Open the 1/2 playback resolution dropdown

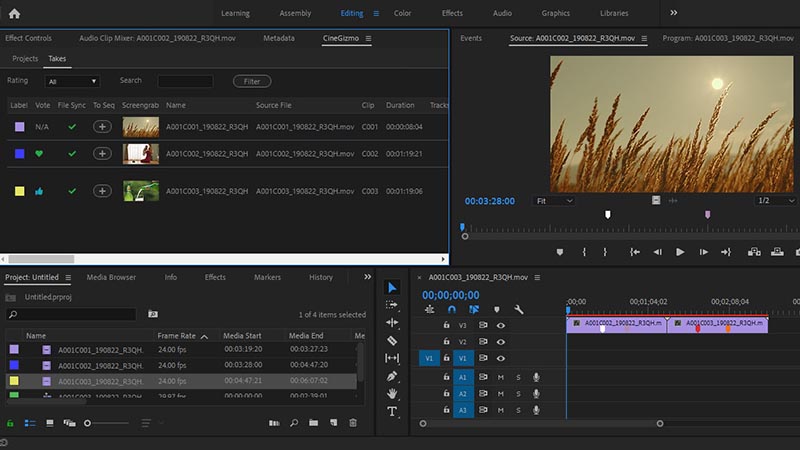[x=776, y=201]
